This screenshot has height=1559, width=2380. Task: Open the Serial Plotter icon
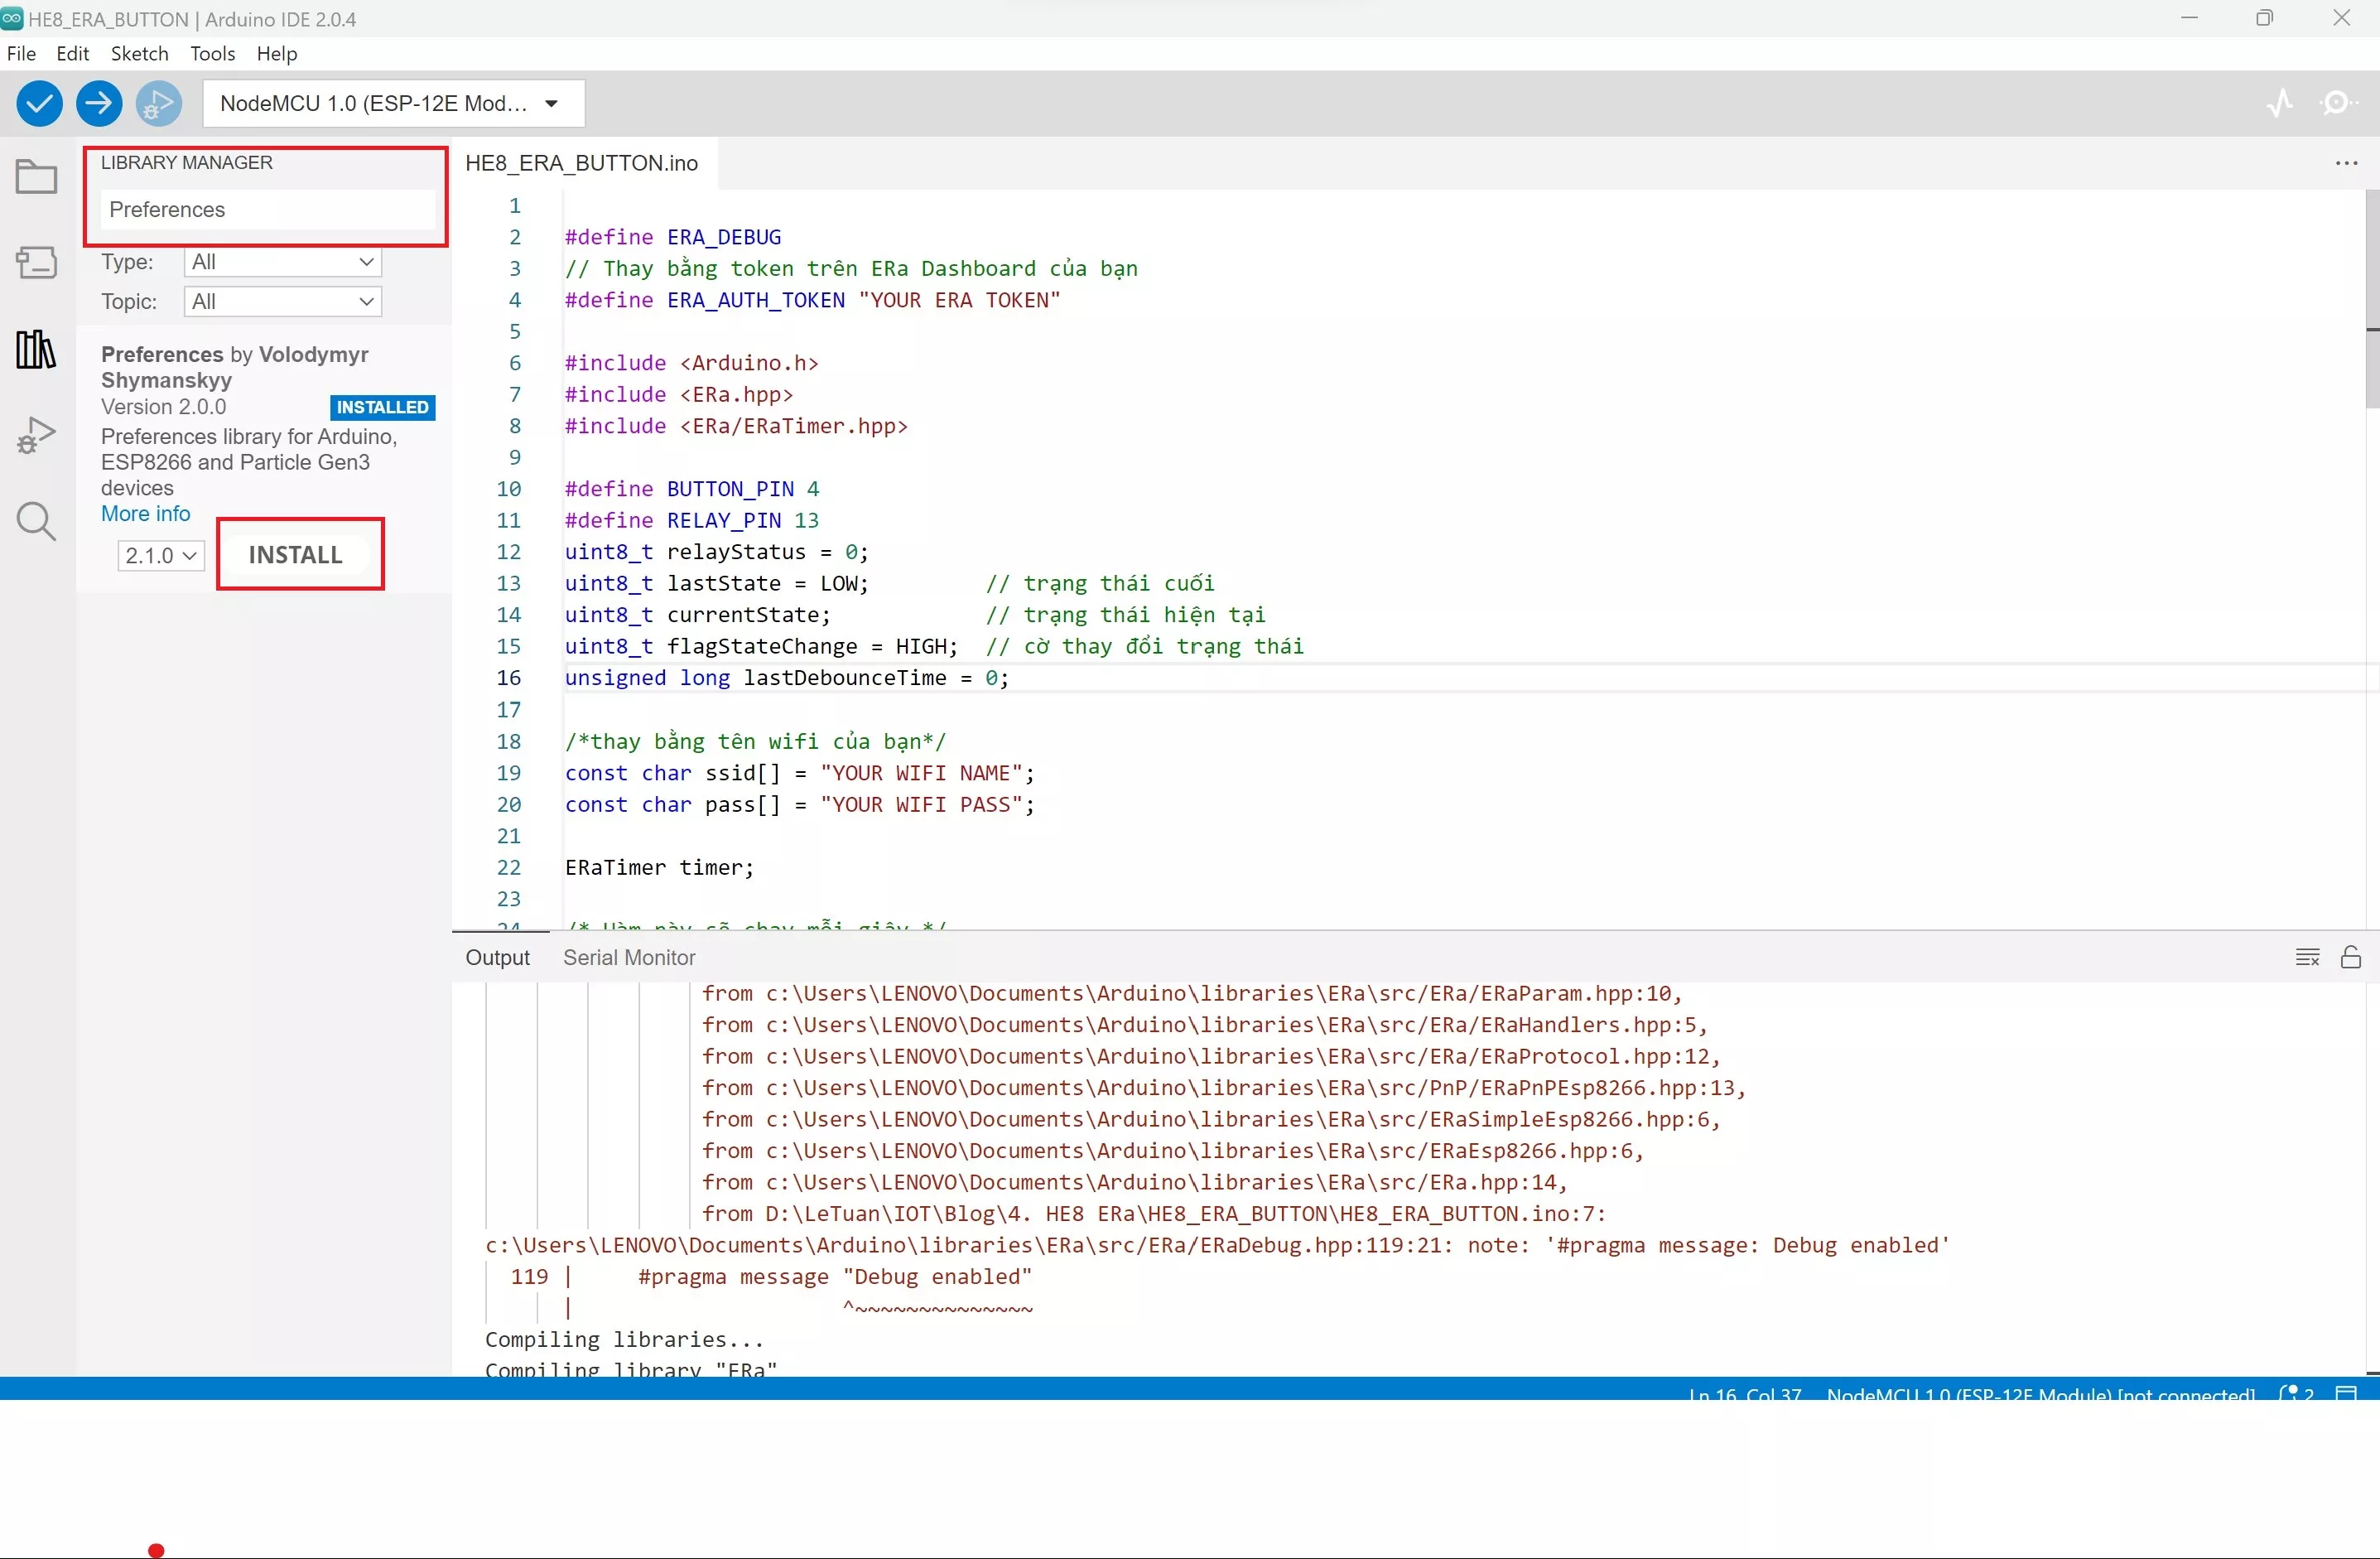[x=2280, y=103]
